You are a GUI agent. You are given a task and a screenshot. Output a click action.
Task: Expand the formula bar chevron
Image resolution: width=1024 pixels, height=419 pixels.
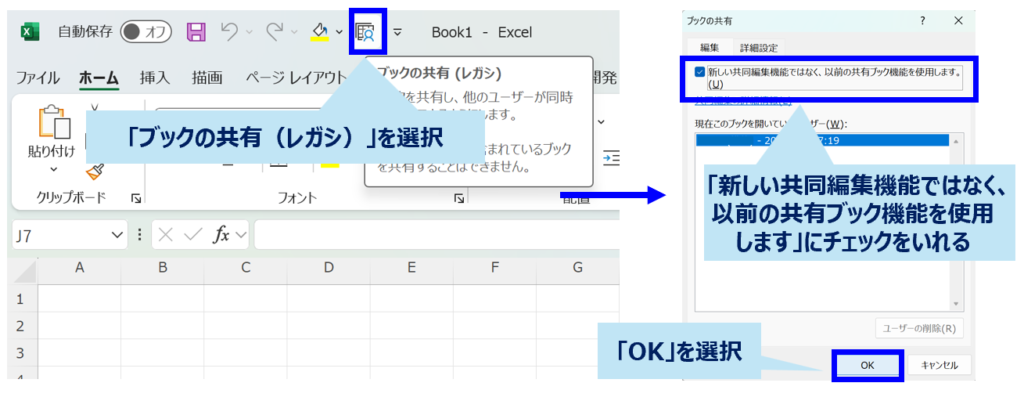click(241, 235)
